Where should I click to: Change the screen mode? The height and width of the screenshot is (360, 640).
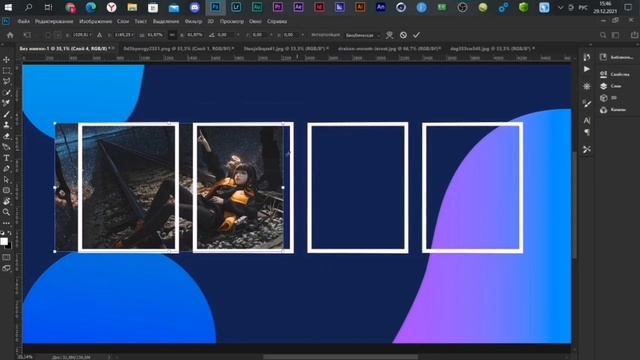(7, 269)
